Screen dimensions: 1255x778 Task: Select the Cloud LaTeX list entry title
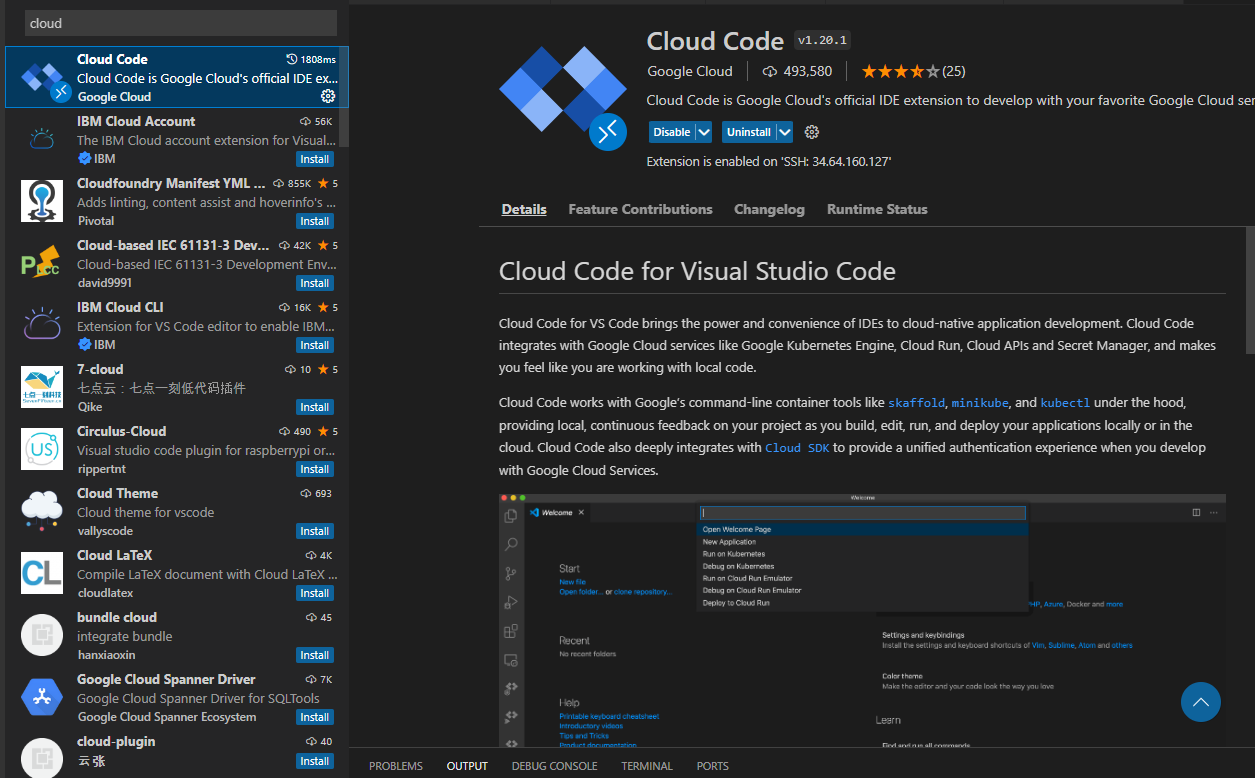[114, 555]
